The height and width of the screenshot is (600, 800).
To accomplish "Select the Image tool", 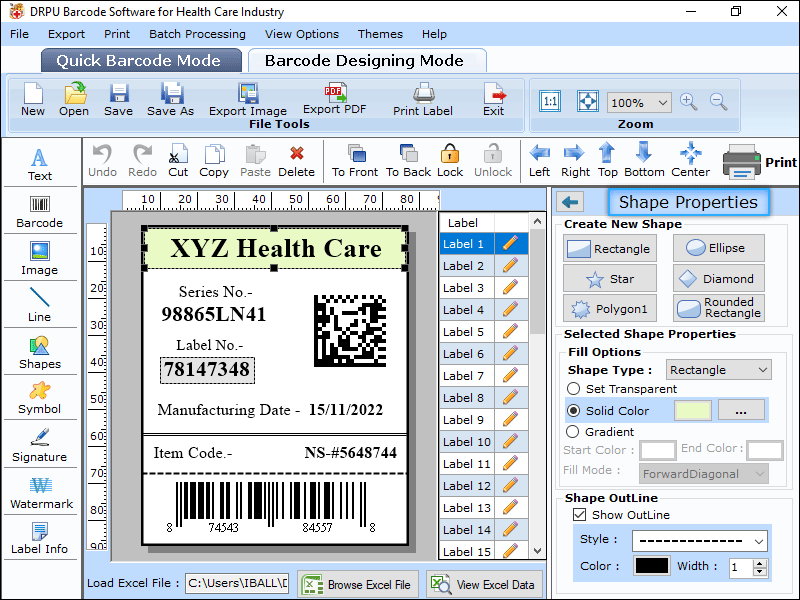I will point(40,259).
